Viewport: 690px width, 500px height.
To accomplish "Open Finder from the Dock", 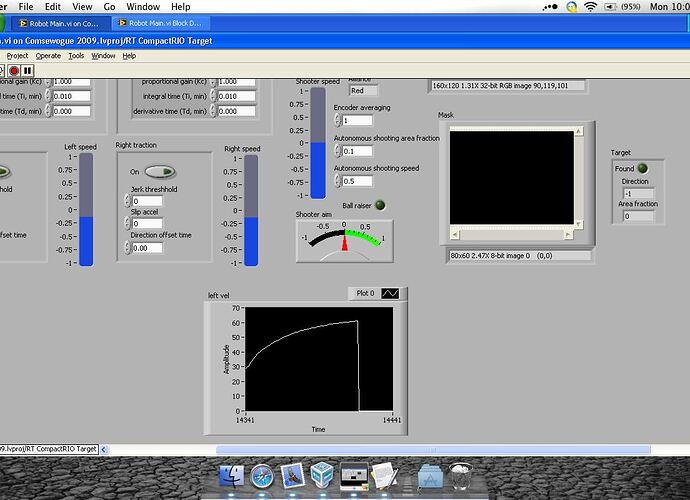I will 231,475.
